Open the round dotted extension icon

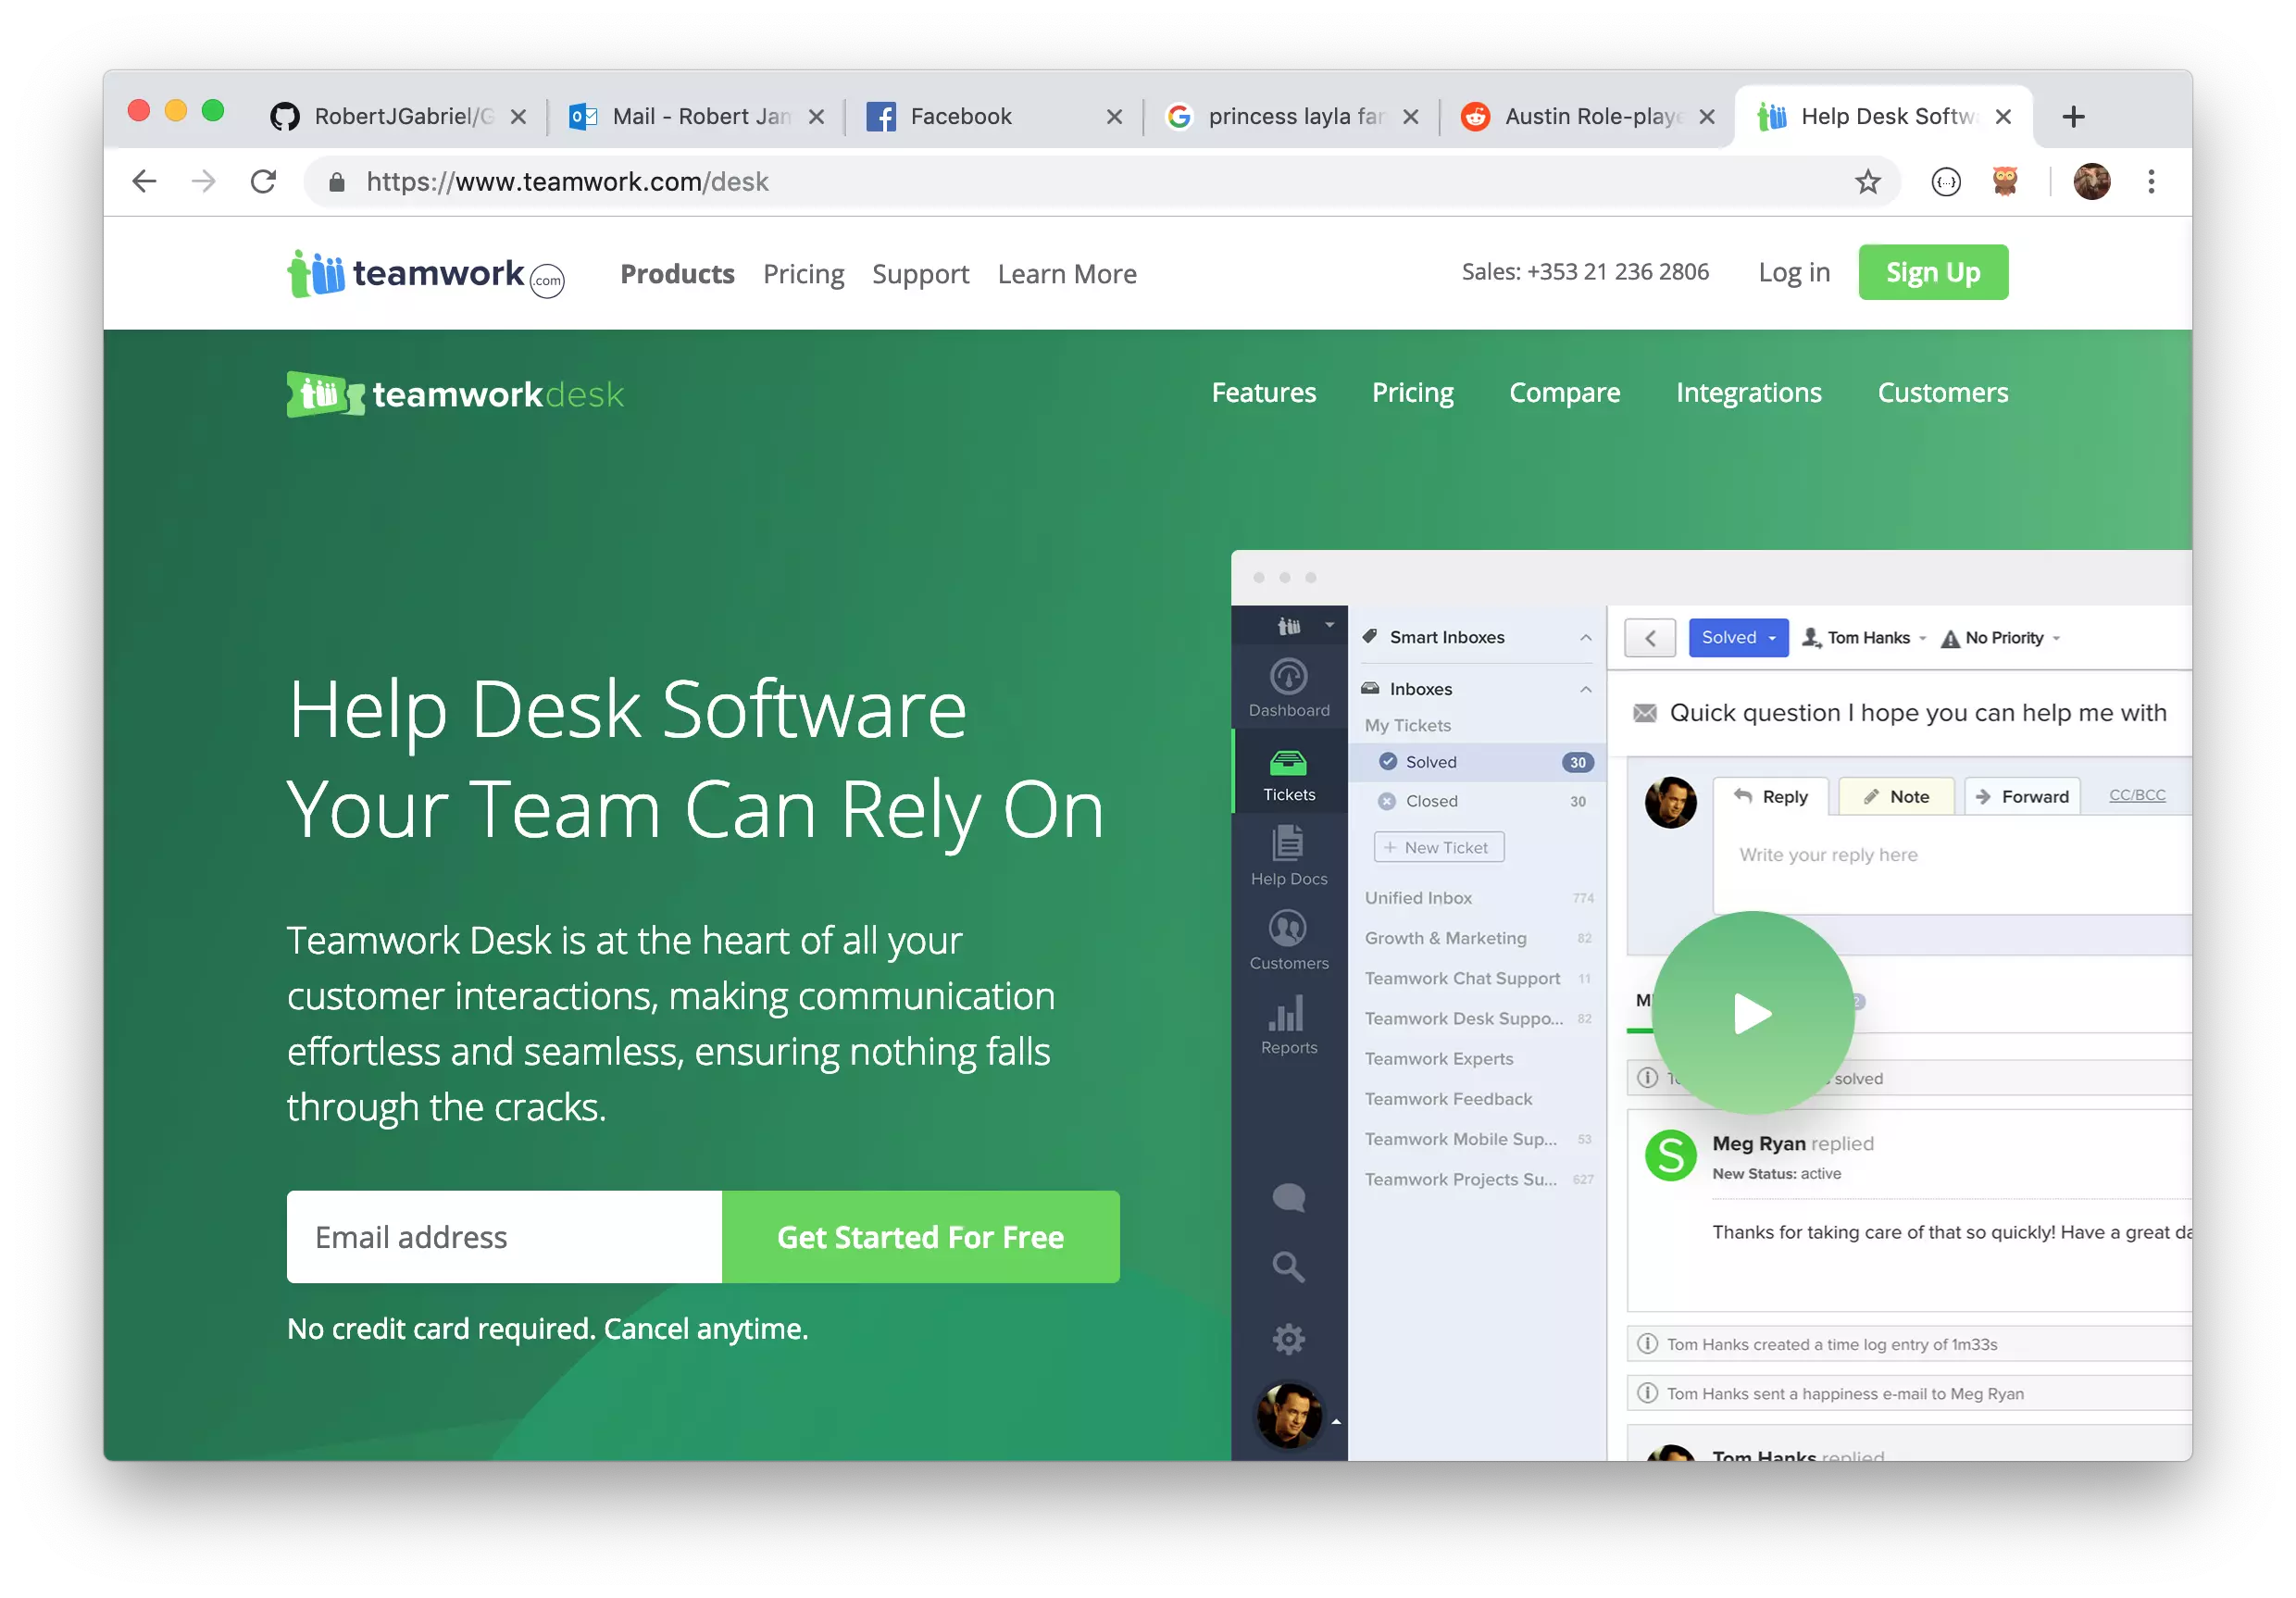pyautogui.click(x=1945, y=181)
